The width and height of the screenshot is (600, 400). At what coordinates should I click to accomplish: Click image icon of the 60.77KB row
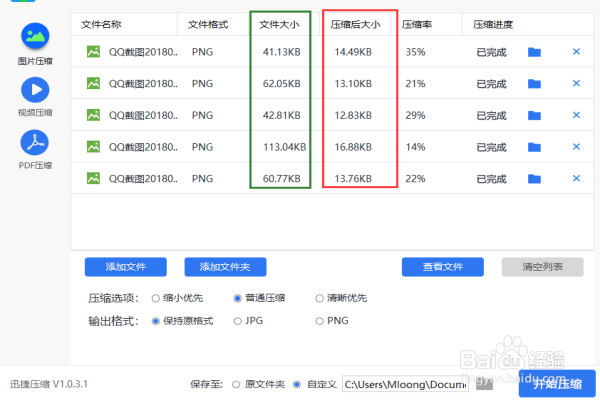coord(93,178)
